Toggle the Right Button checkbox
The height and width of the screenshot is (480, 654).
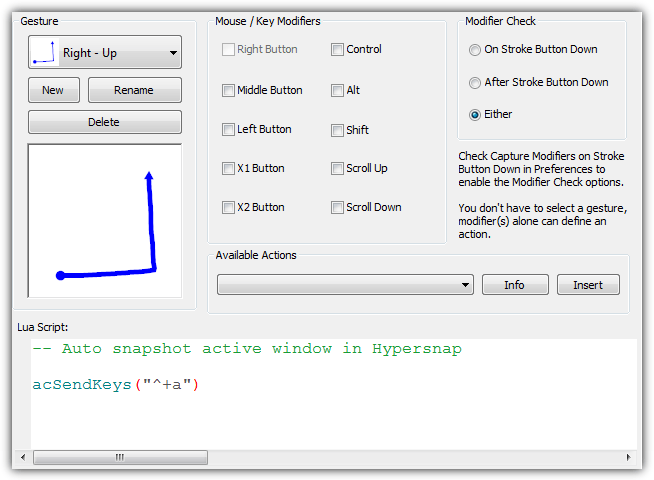click(x=228, y=50)
